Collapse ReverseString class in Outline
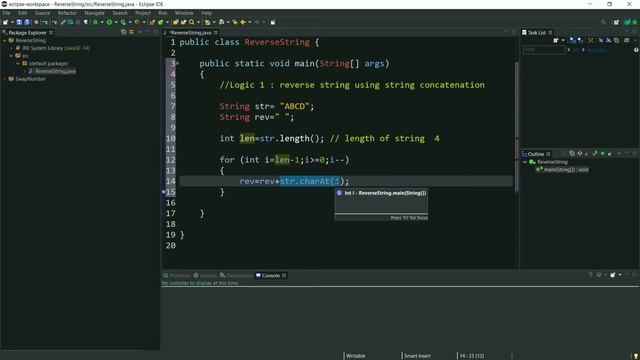640x360 pixels. point(525,162)
